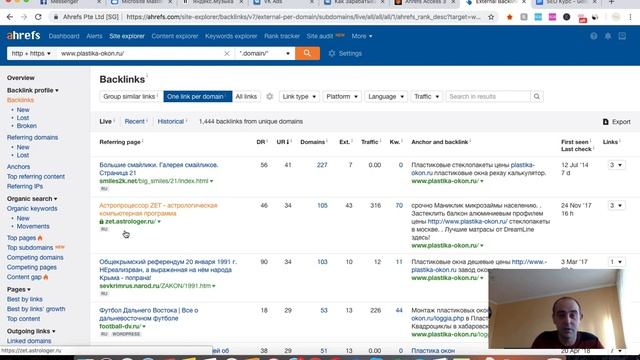The width and height of the screenshot is (640, 360).
Task: Focus the Search in results field
Action: 488,97
